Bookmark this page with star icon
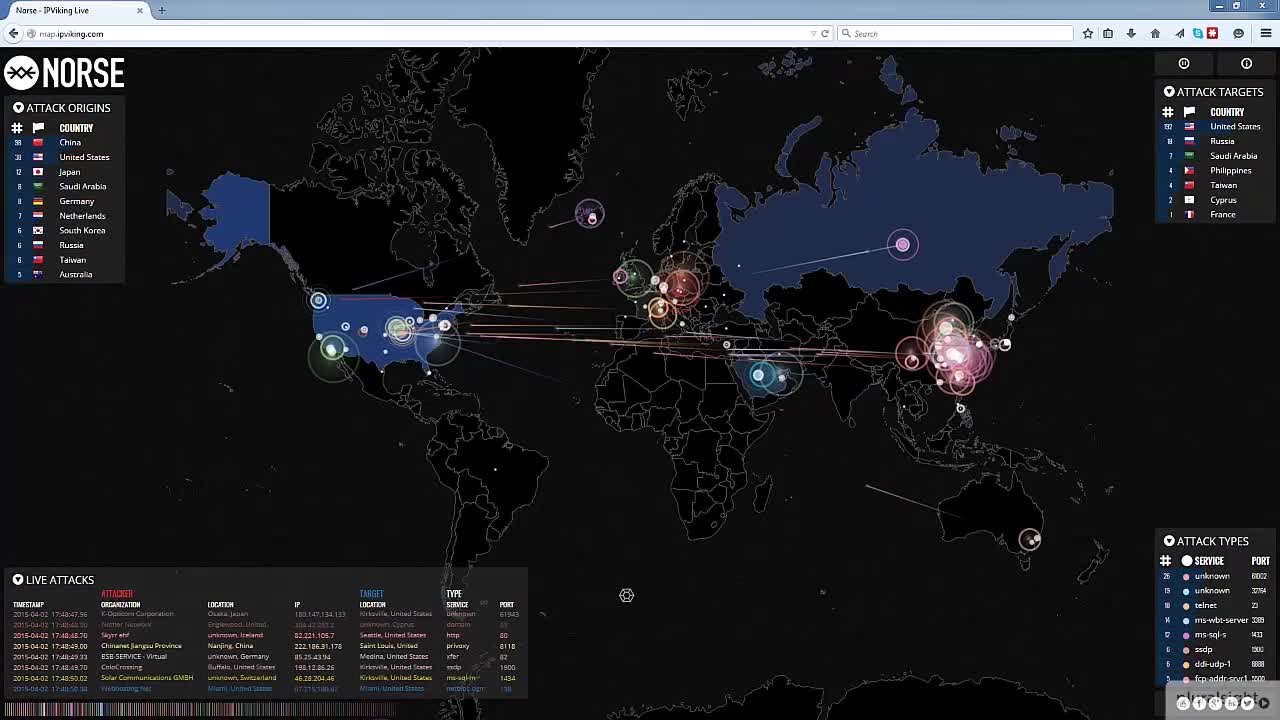Viewport: 1280px width, 720px height. click(x=1088, y=33)
